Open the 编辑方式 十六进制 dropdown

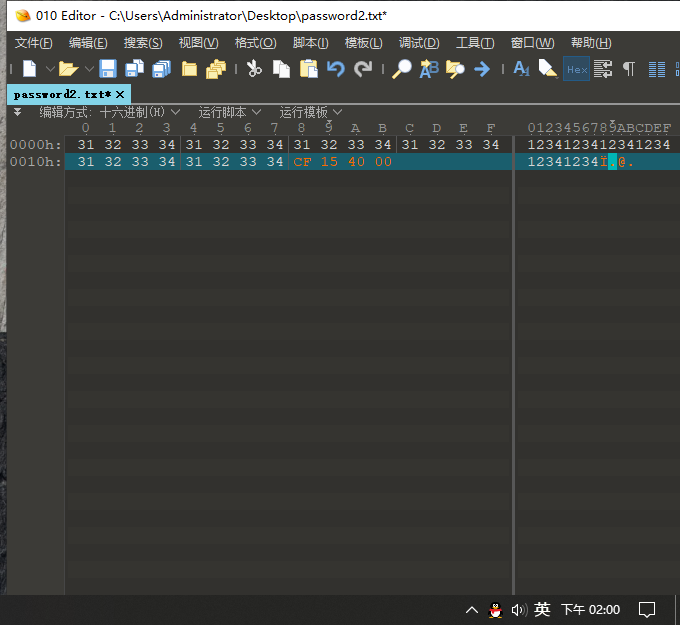[x=140, y=112]
